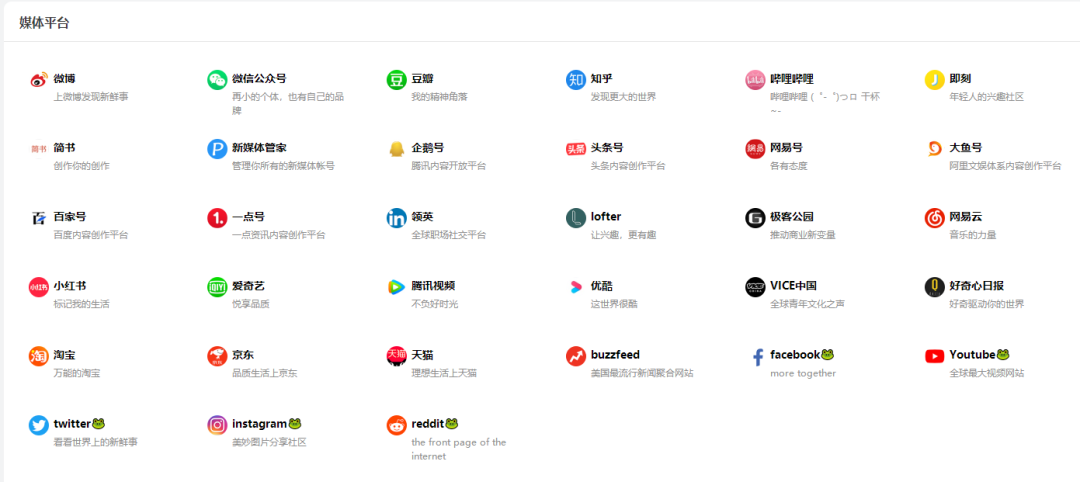This screenshot has width=1080, height=482.
Task: Click text '上微博发现新鲜事'
Action: [91, 96]
